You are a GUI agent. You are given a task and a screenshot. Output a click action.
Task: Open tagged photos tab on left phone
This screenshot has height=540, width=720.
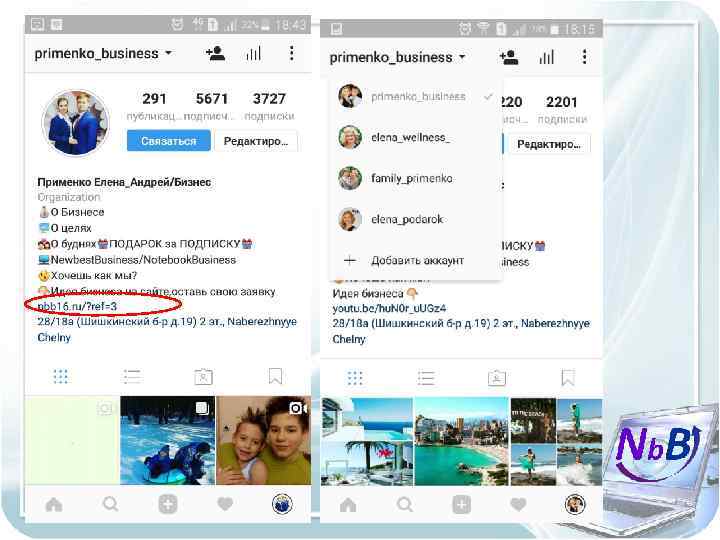[203, 377]
